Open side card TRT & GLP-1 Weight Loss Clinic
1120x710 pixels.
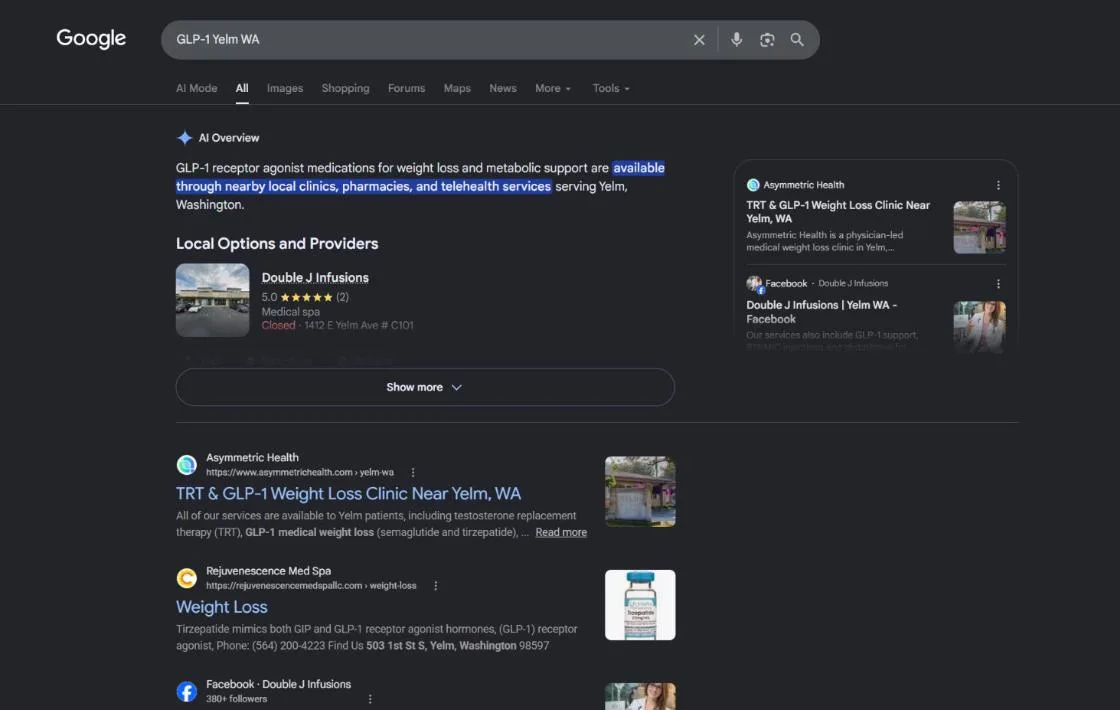[838, 211]
